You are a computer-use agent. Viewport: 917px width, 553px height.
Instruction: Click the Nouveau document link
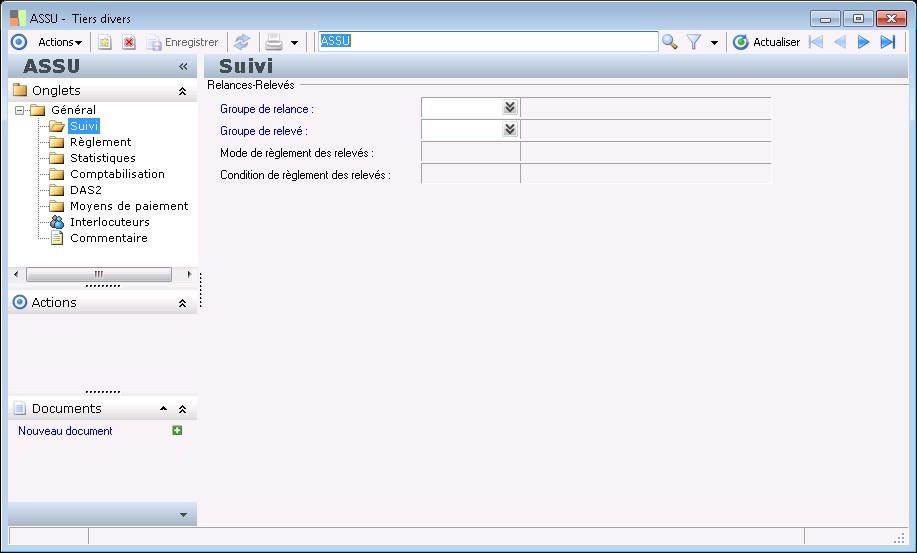[65, 431]
